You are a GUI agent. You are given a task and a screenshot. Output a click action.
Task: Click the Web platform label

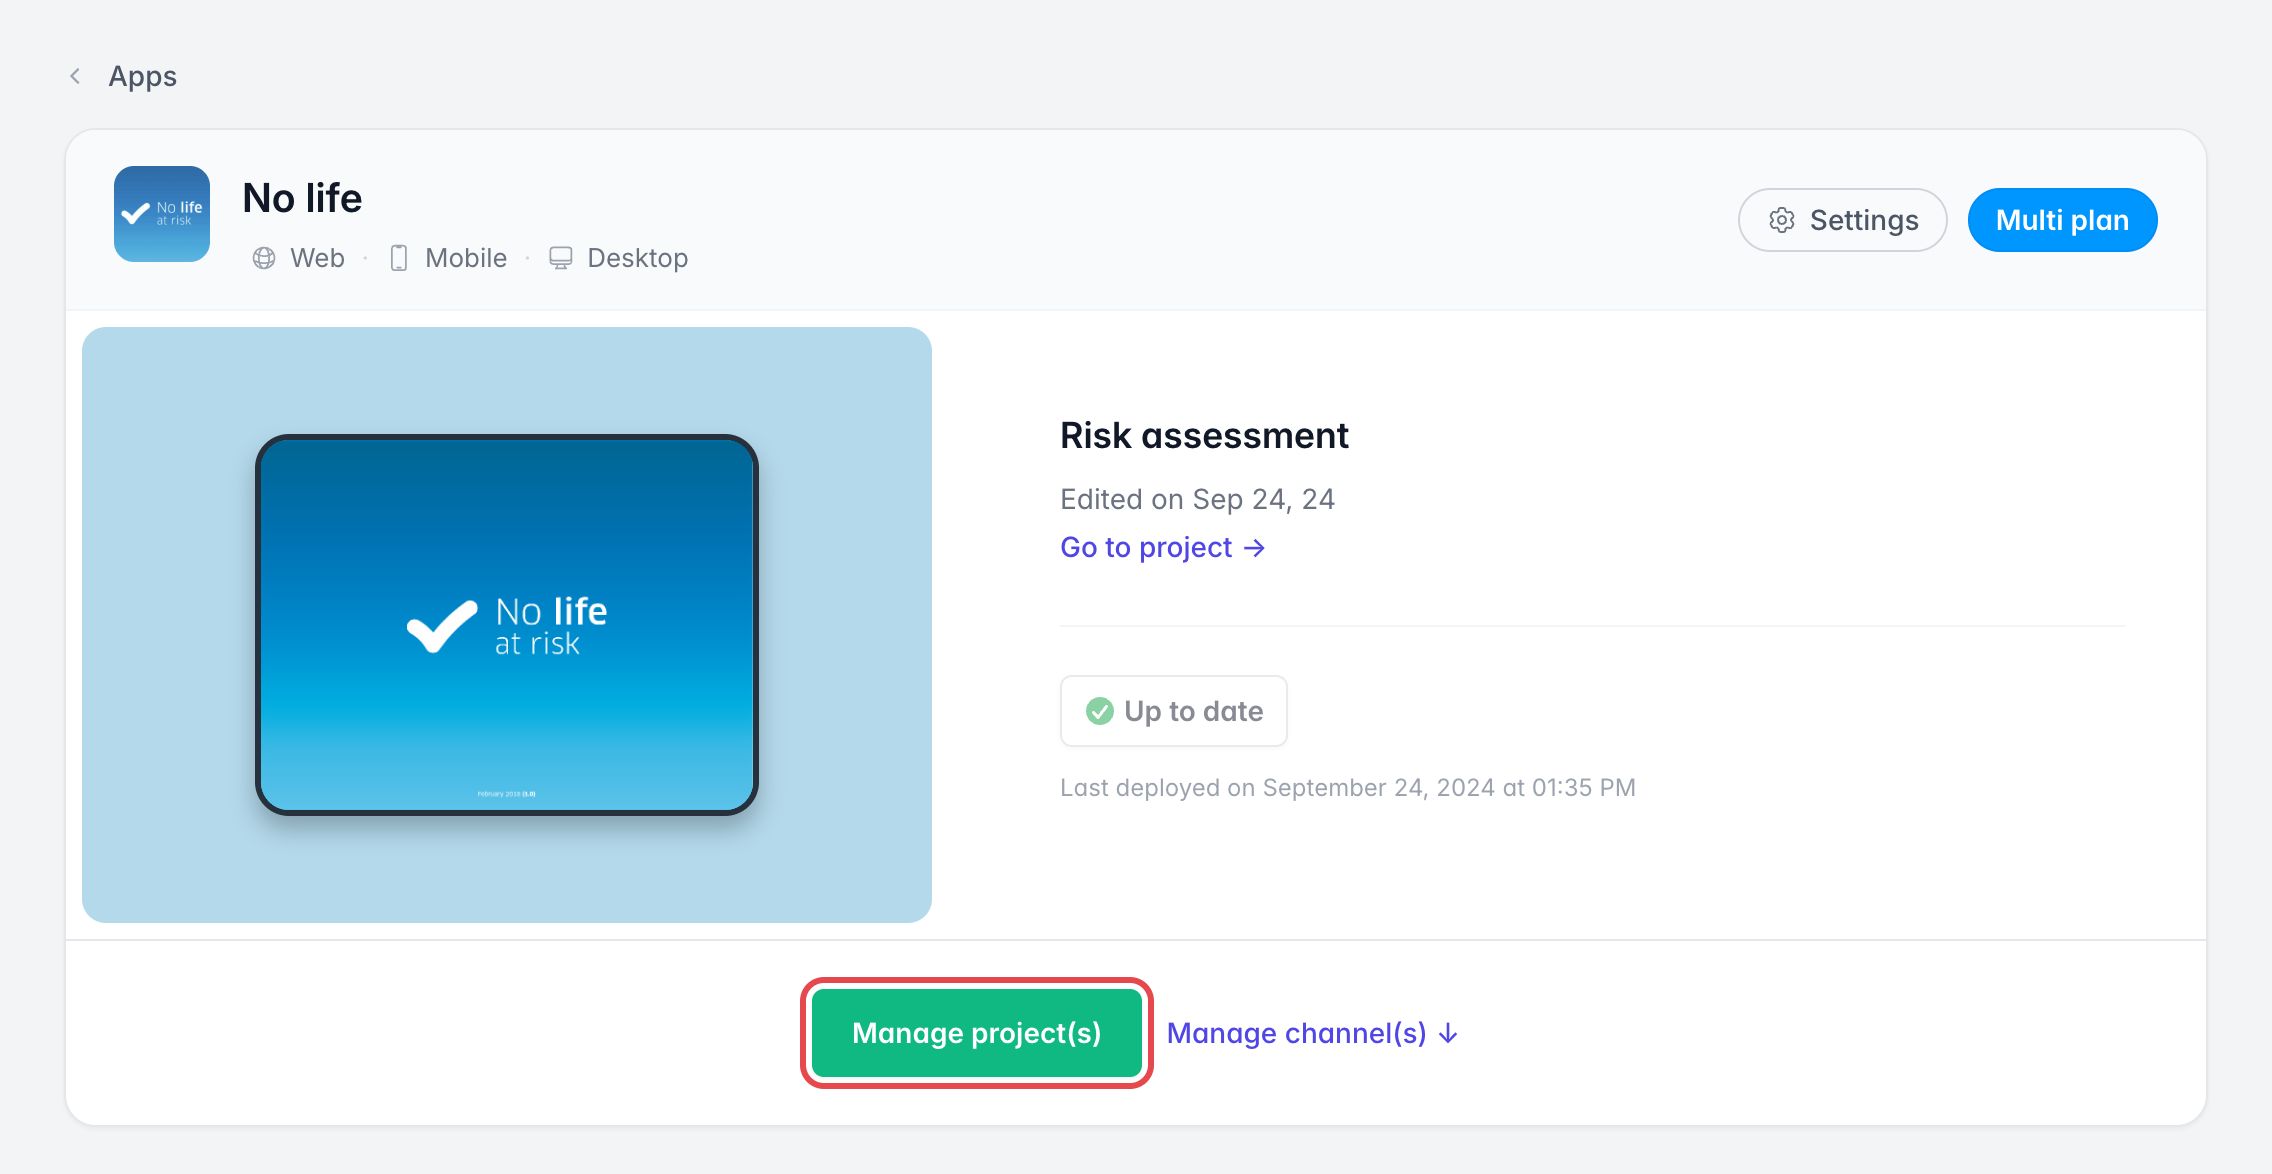[x=317, y=258]
